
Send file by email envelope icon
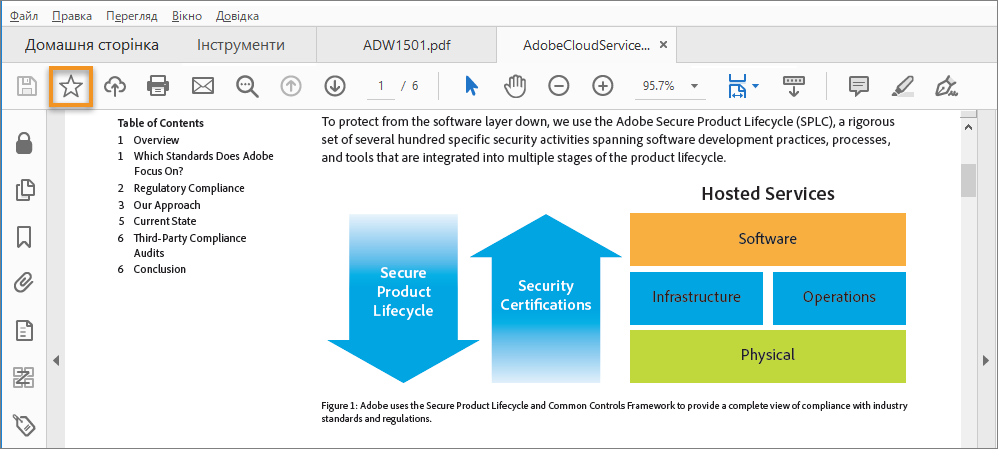tap(203, 86)
